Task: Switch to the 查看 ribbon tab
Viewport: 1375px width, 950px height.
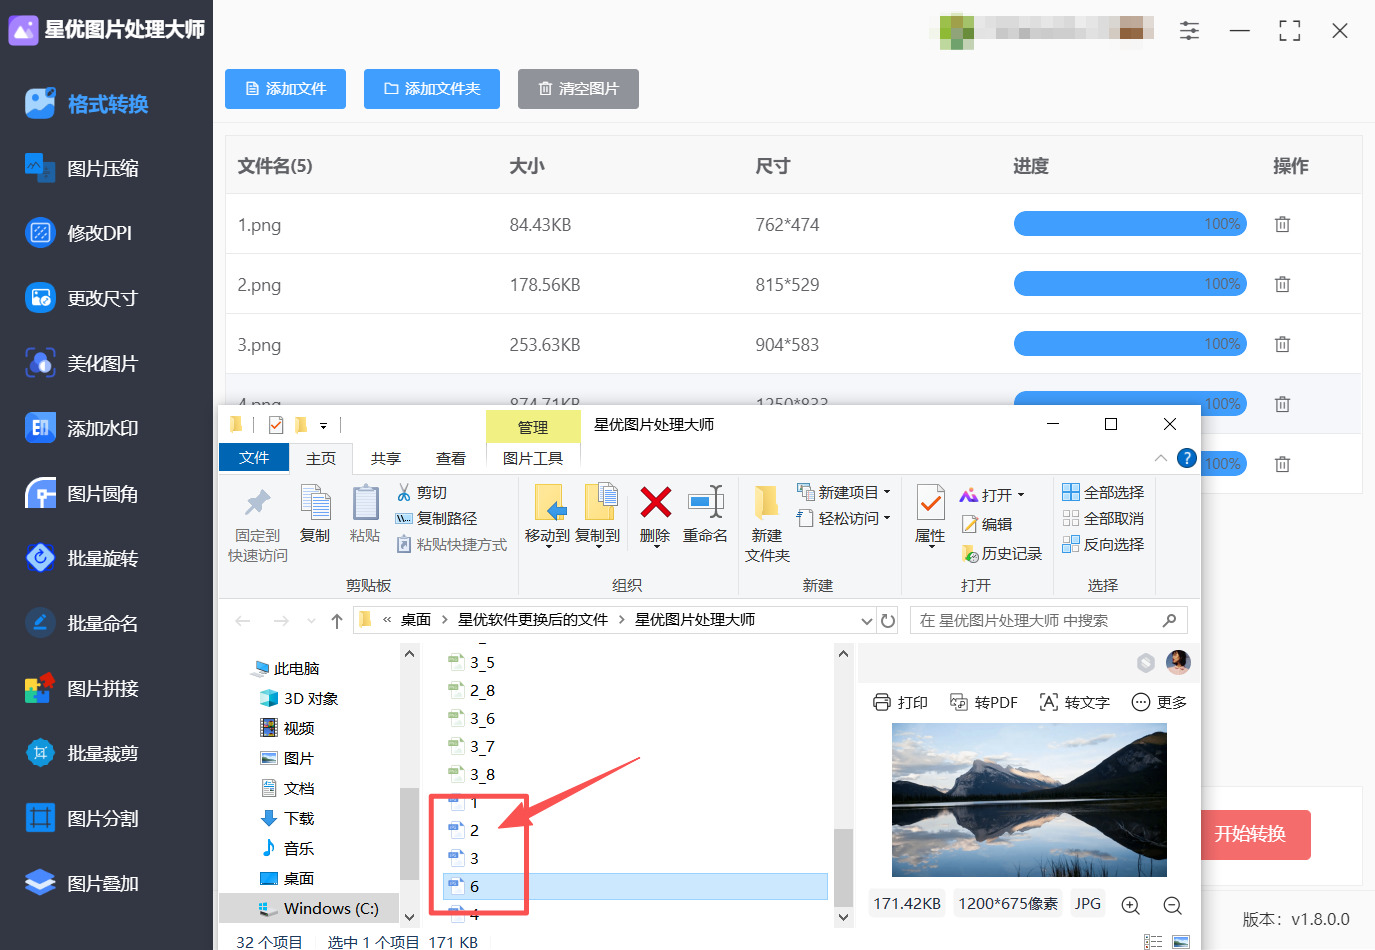Action: point(451,459)
